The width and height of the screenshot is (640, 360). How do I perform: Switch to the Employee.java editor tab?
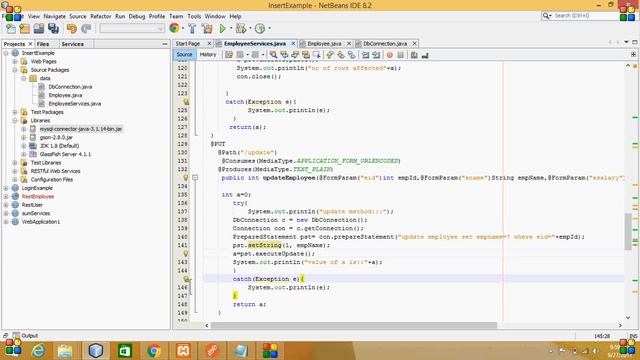tap(324, 43)
